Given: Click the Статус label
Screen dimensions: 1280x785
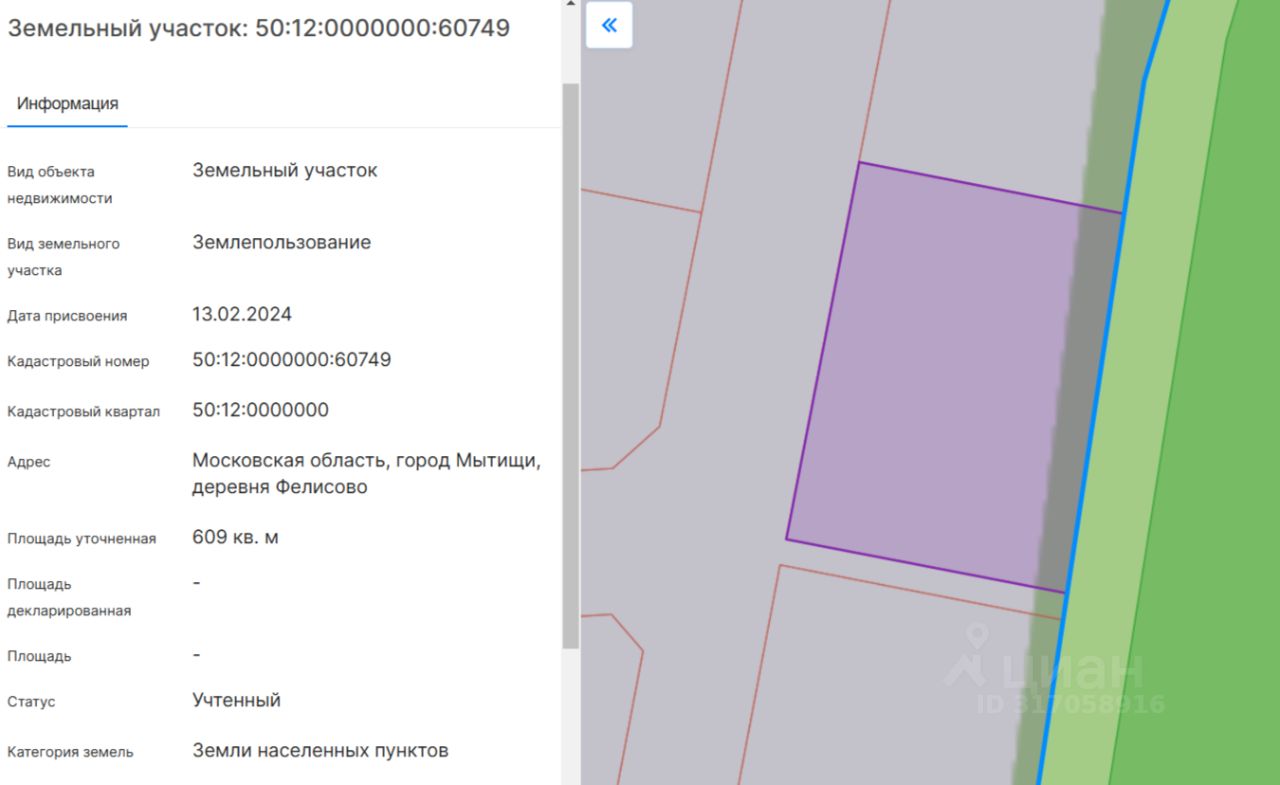Looking at the screenshot, I should (x=31, y=701).
